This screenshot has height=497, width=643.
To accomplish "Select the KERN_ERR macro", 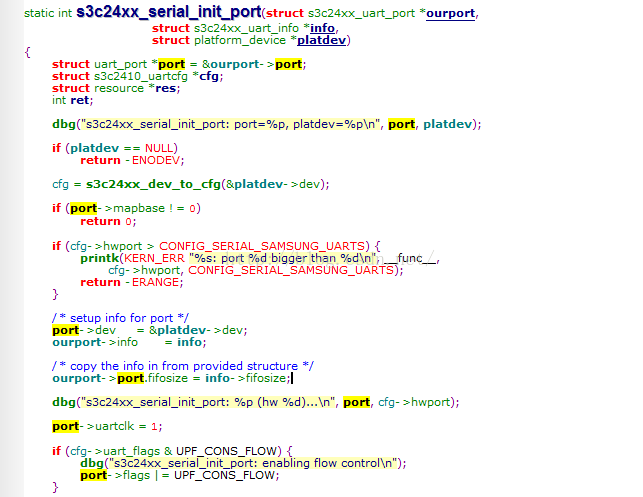I will tap(154, 258).
